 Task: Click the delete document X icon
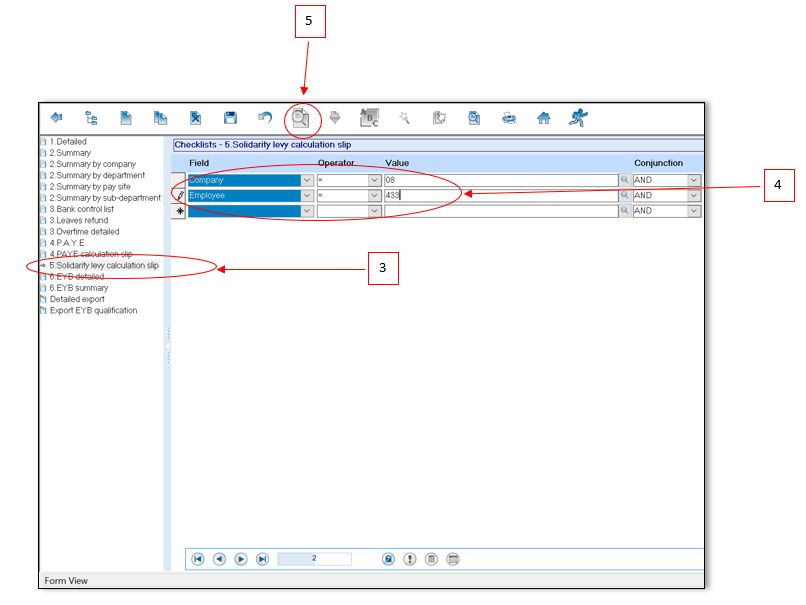pyautogui.click(x=195, y=118)
